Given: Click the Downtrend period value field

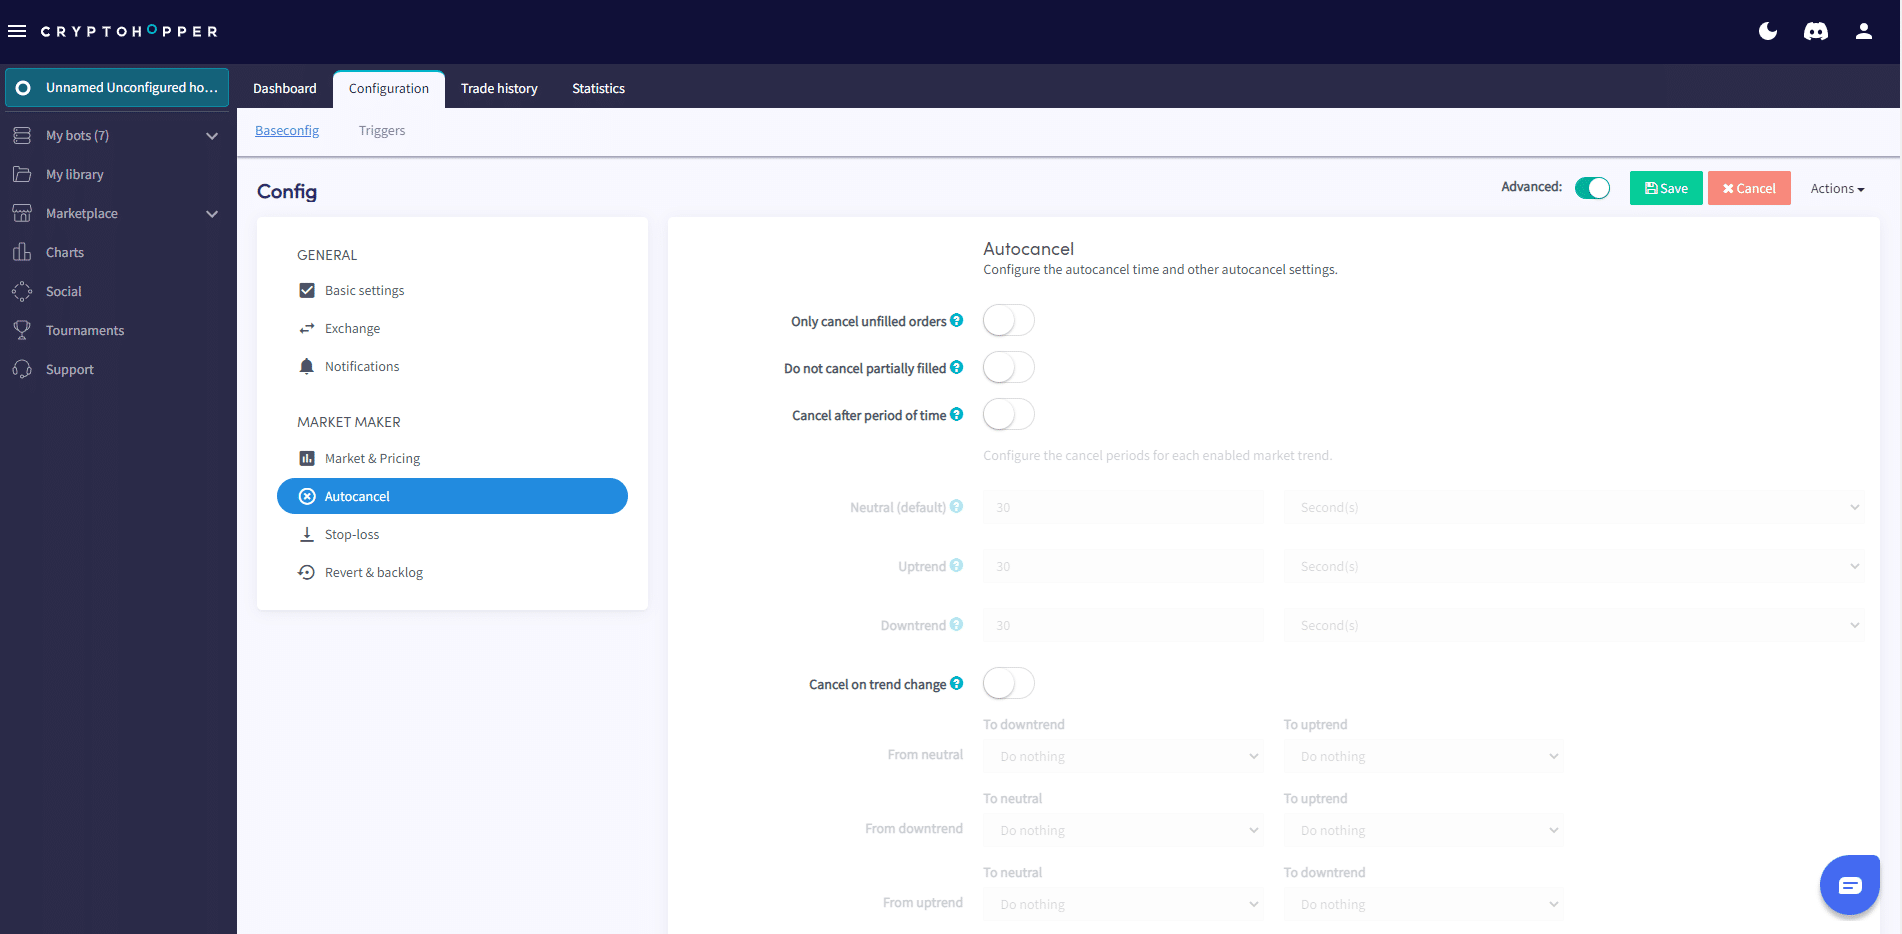Looking at the screenshot, I should coord(1123,625).
